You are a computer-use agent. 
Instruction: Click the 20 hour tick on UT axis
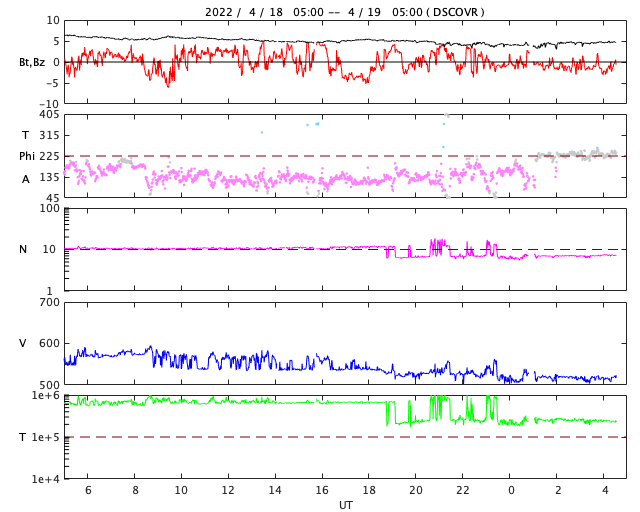pyautogui.click(x=416, y=490)
